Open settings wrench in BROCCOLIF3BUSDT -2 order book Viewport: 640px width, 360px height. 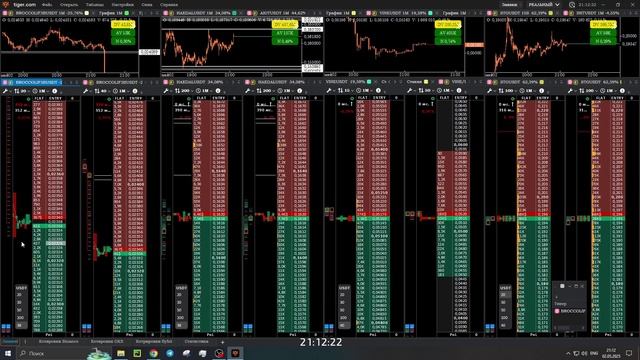[86, 91]
